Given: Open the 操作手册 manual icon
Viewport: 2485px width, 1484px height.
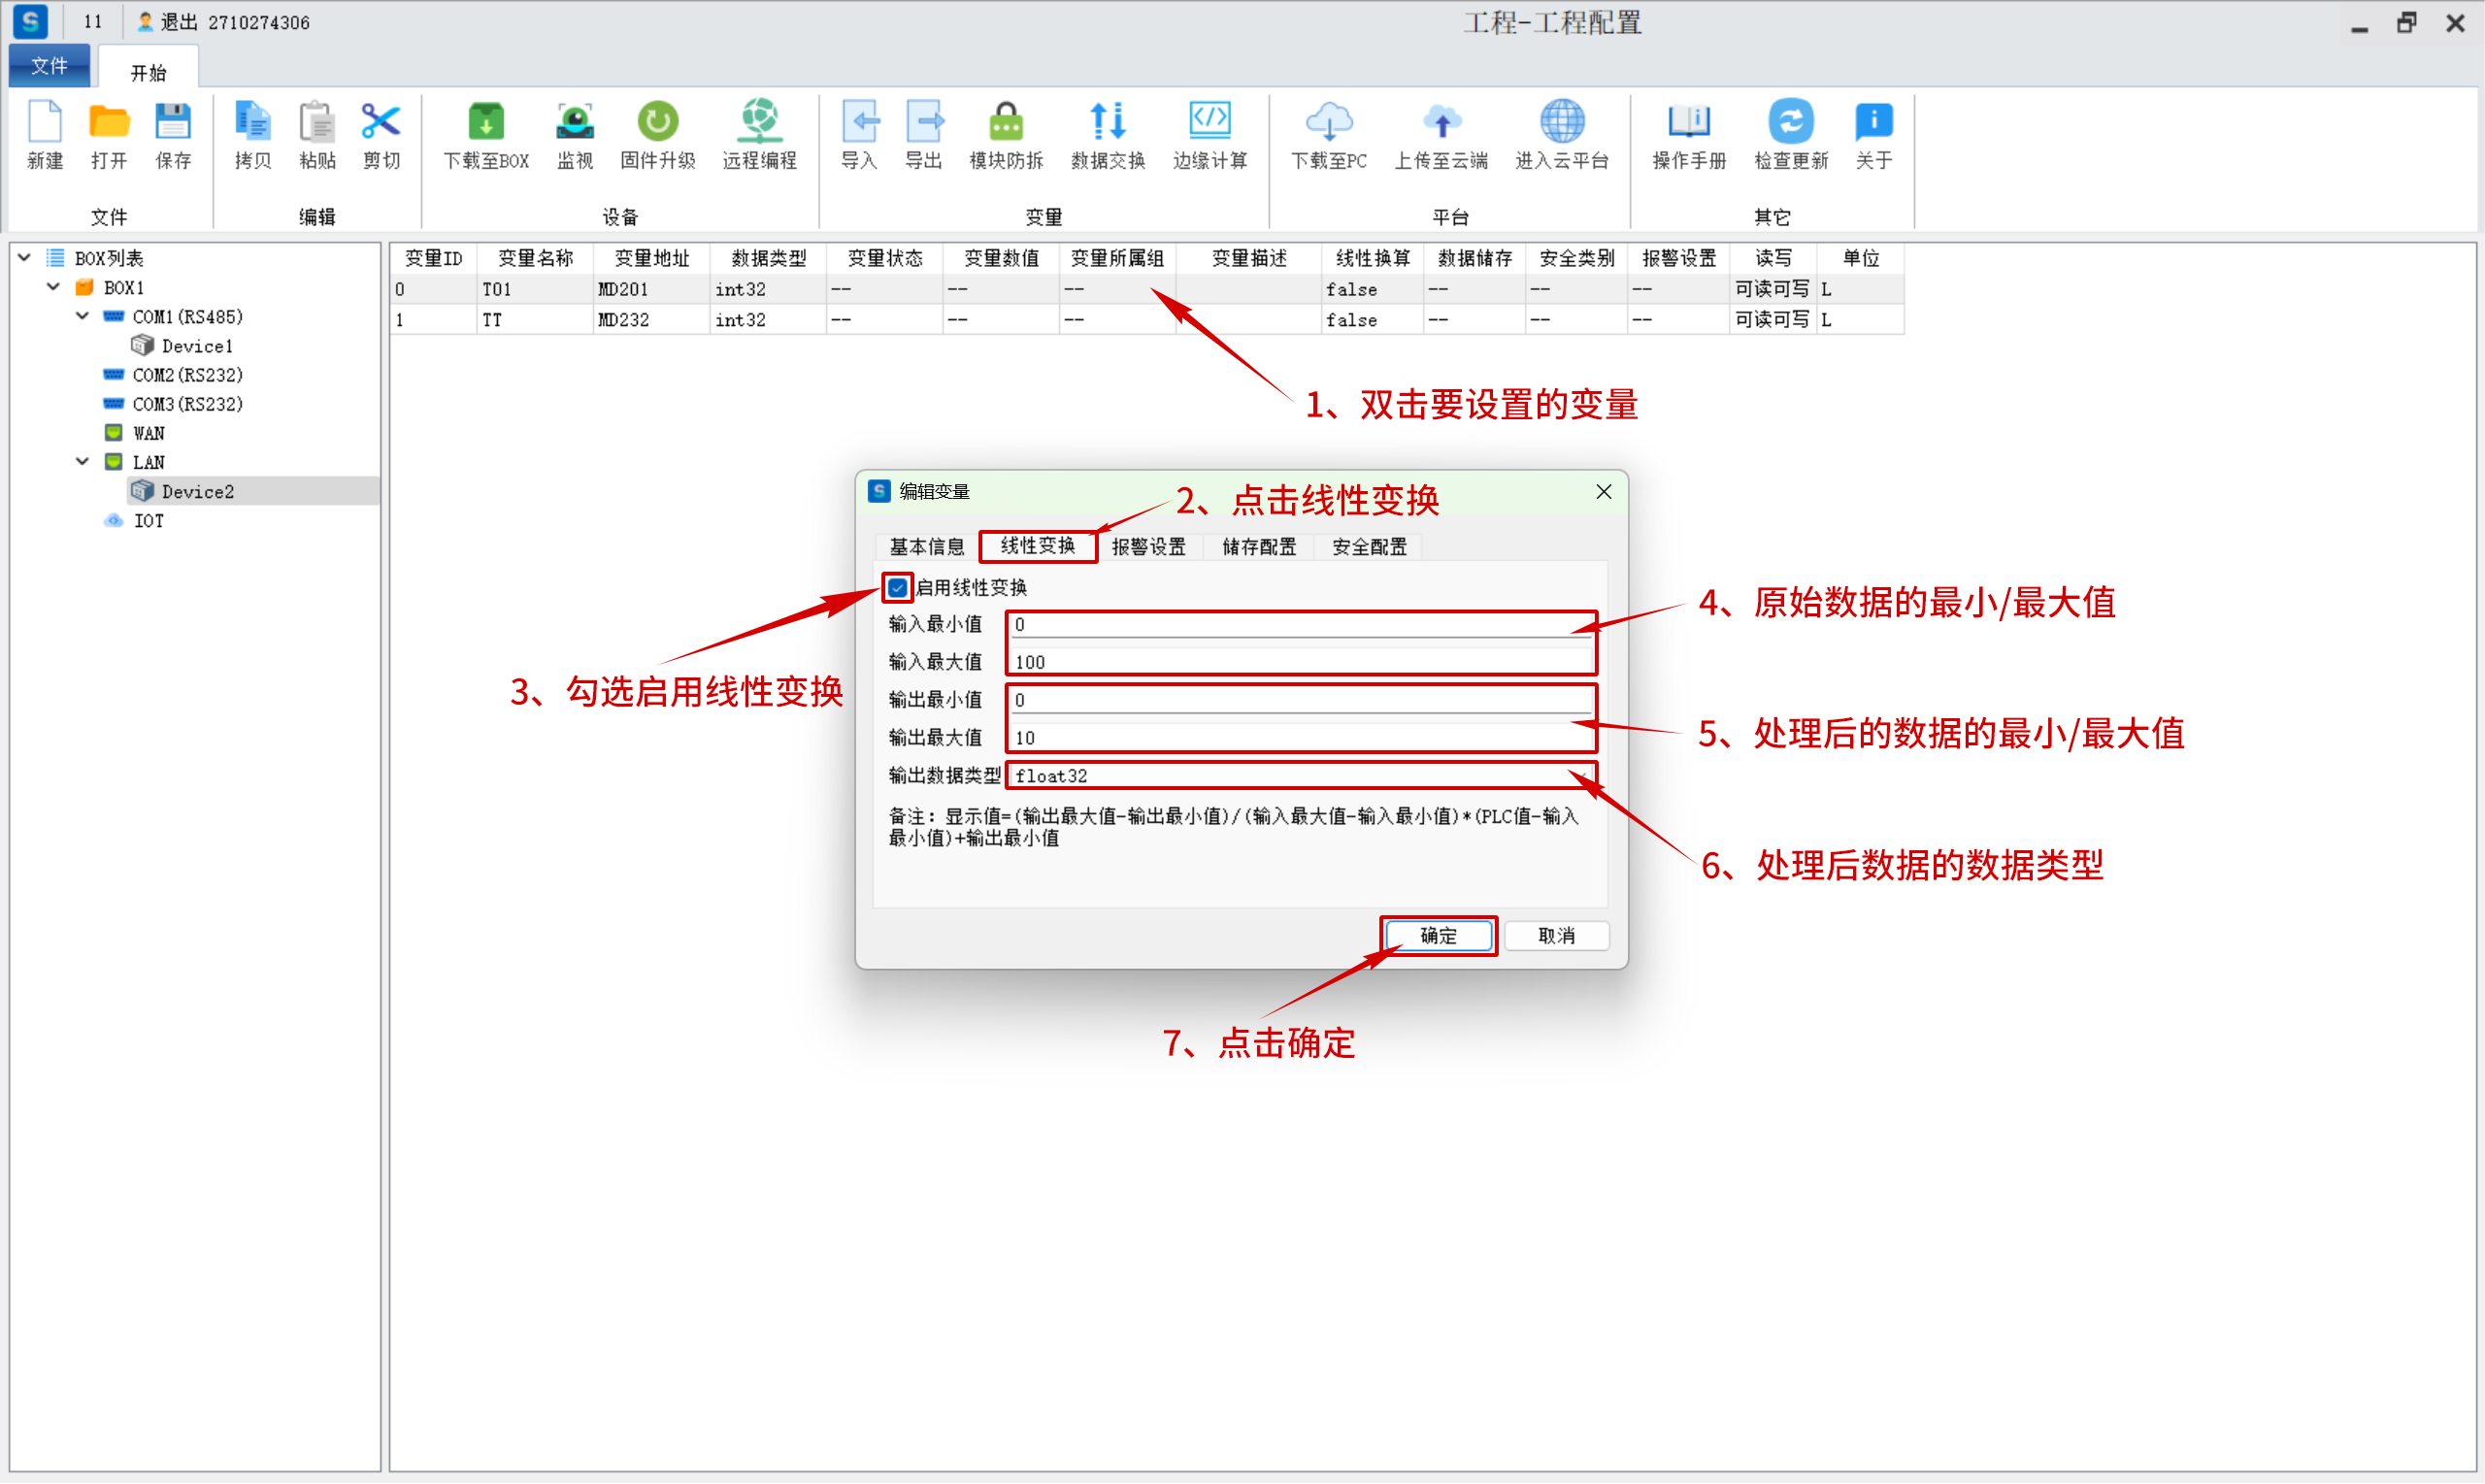Looking at the screenshot, I should tap(1688, 123).
